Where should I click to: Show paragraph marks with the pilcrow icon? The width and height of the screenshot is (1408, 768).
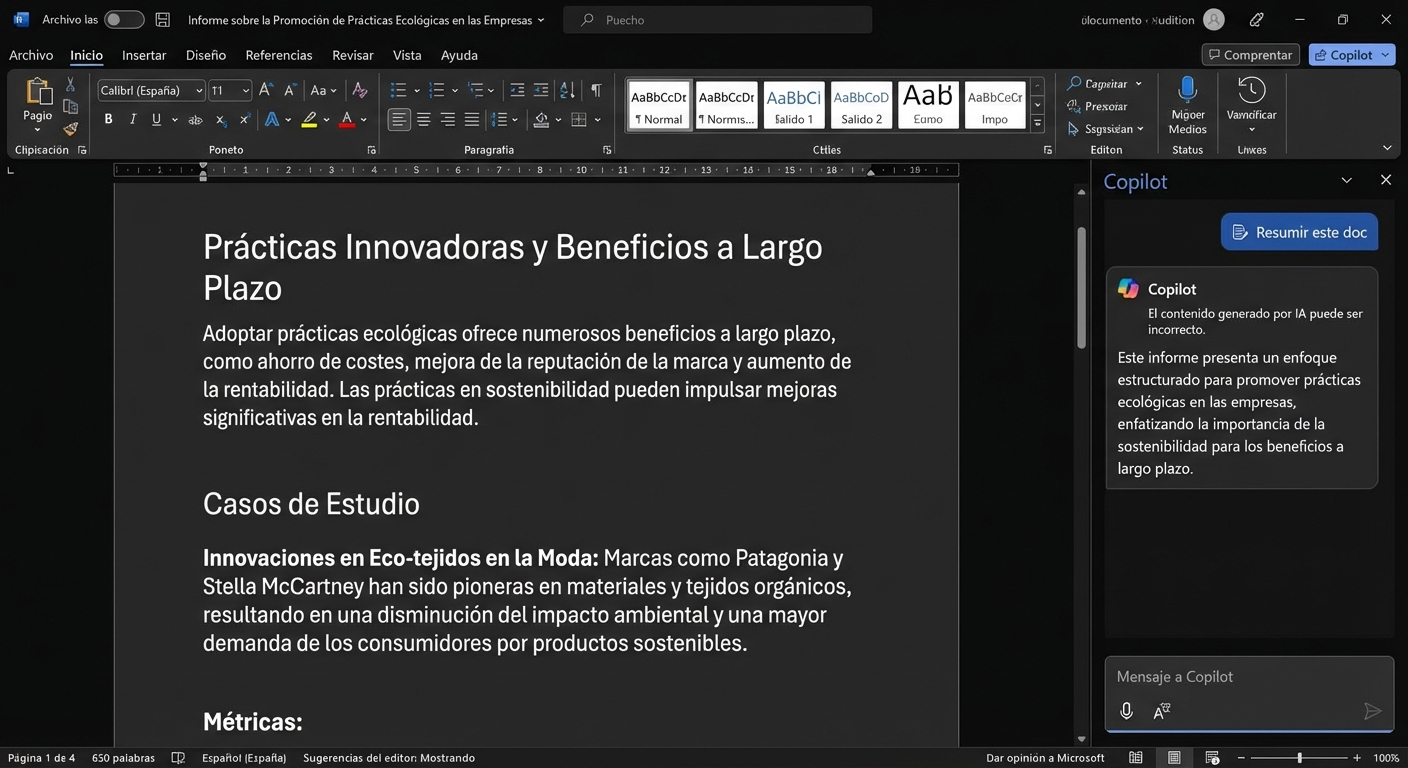point(595,90)
